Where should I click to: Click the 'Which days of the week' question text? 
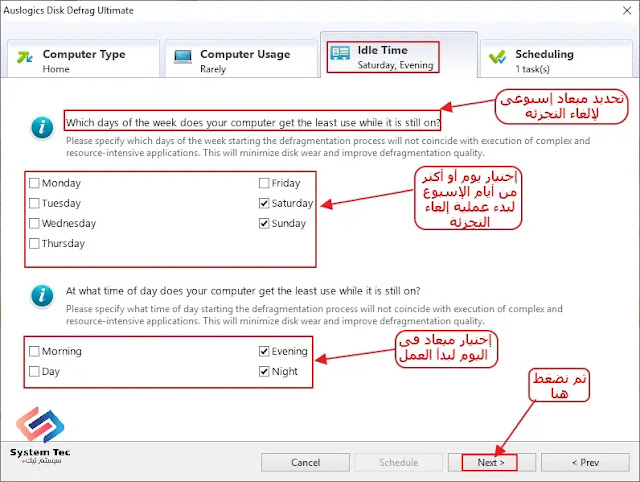[253, 122]
